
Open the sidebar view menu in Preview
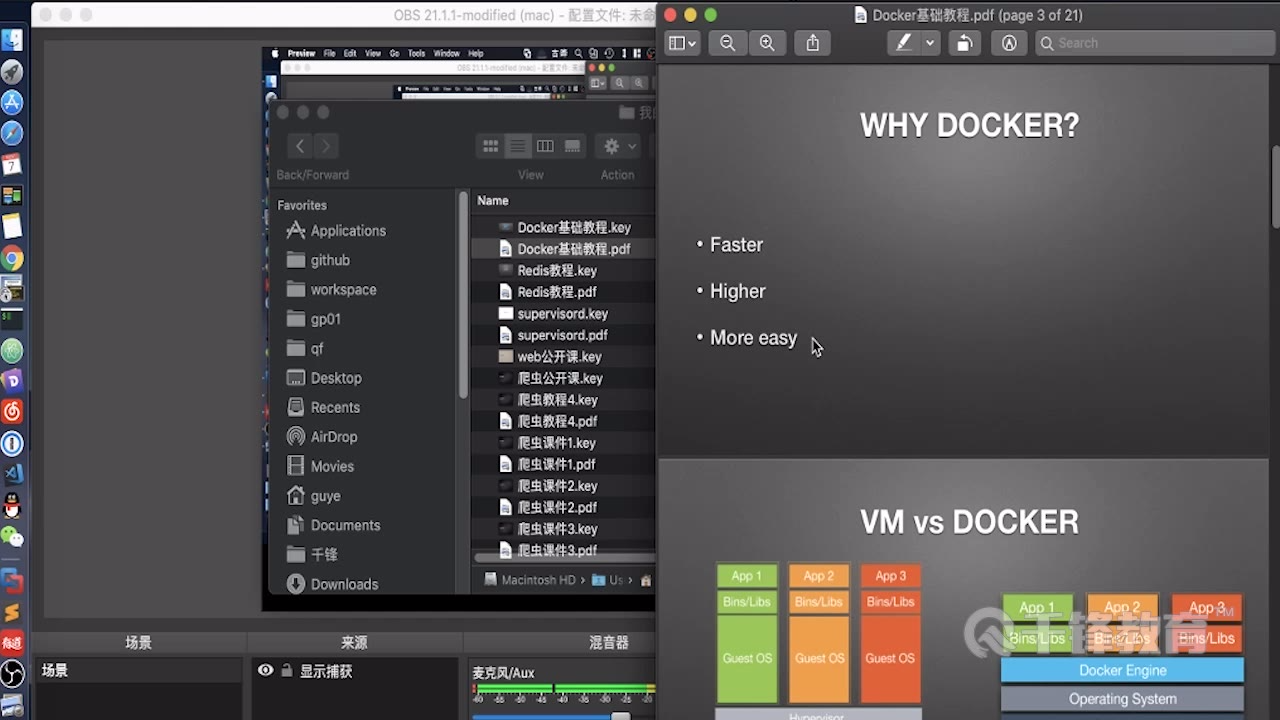[x=682, y=43]
